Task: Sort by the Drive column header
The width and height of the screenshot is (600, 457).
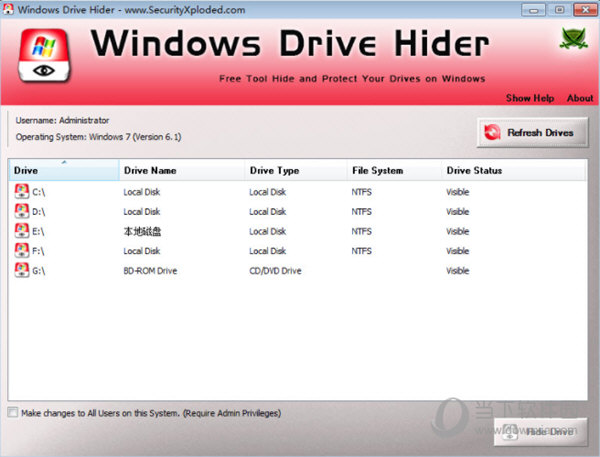Action: [64, 170]
